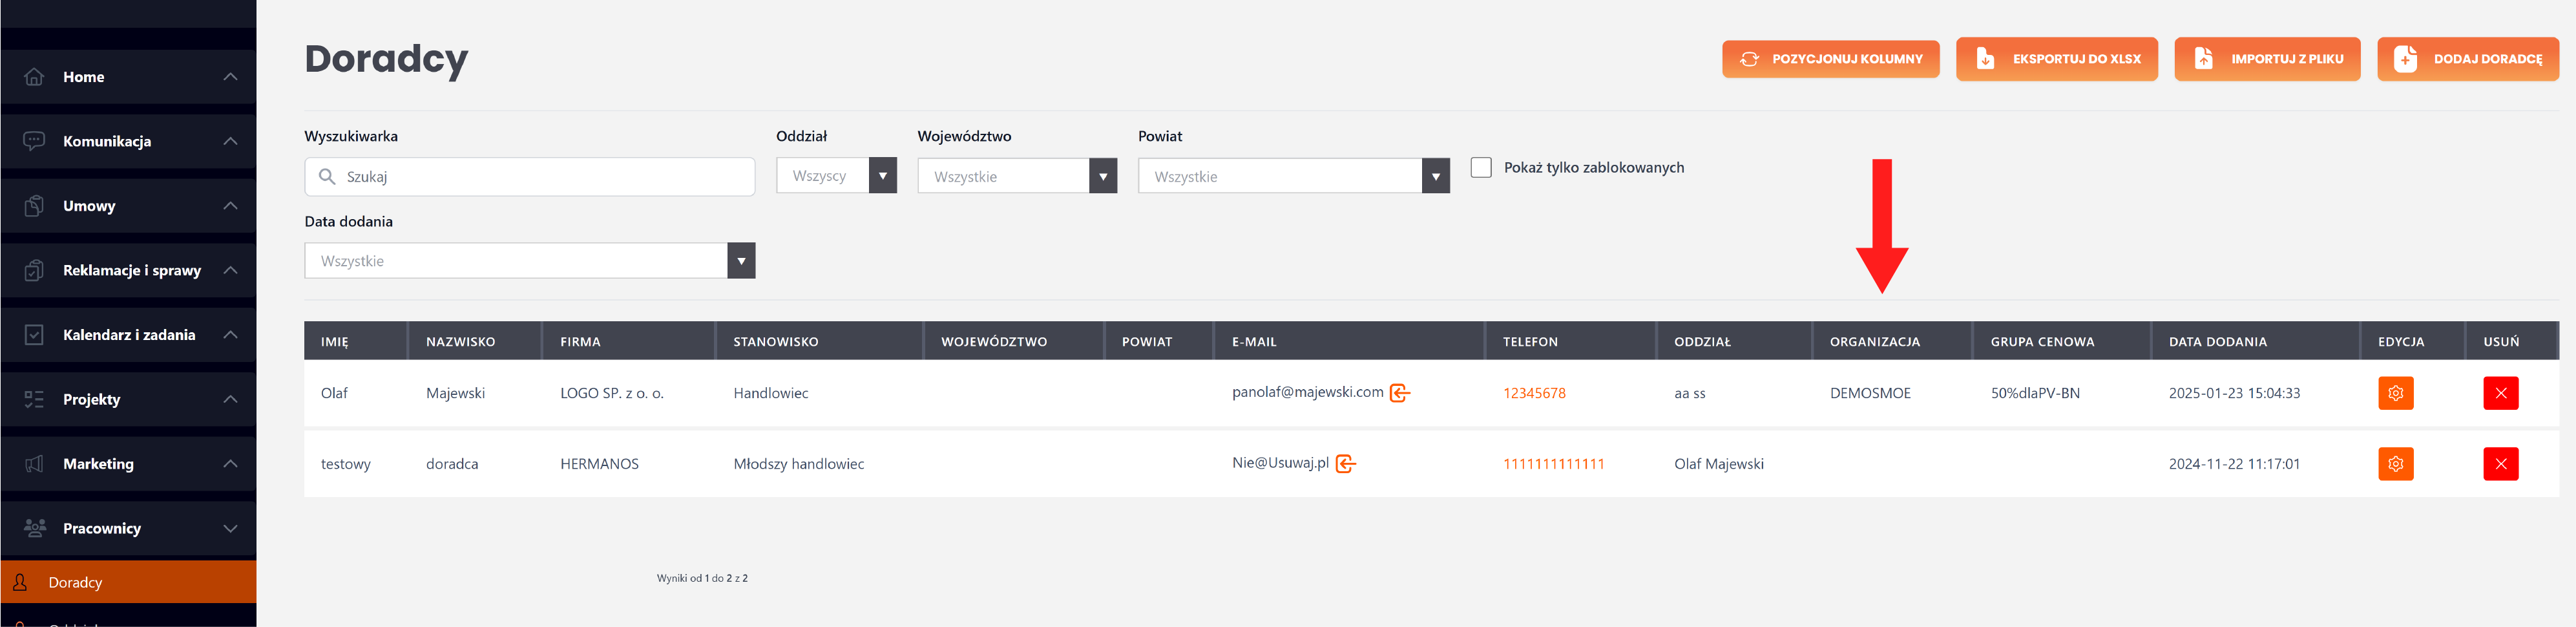Click red delete icon for testowy doradca

point(2500,464)
